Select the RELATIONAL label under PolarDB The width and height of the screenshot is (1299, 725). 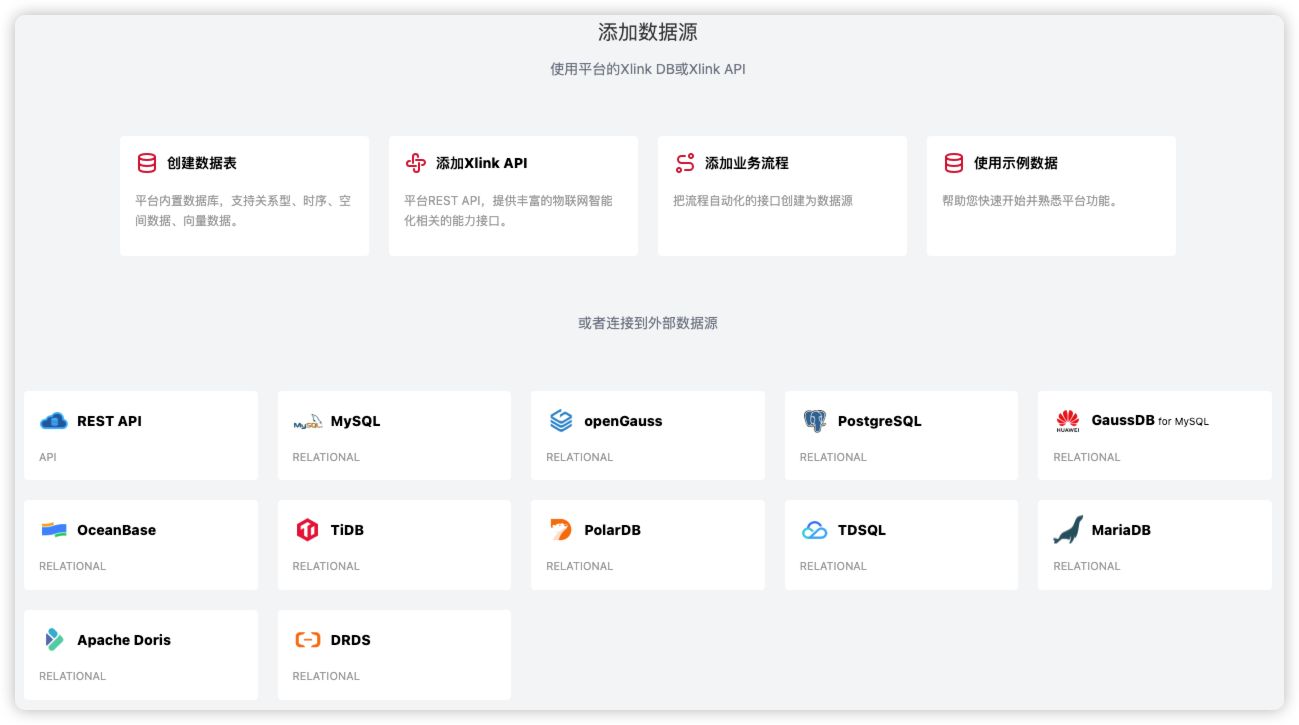pos(579,566)
